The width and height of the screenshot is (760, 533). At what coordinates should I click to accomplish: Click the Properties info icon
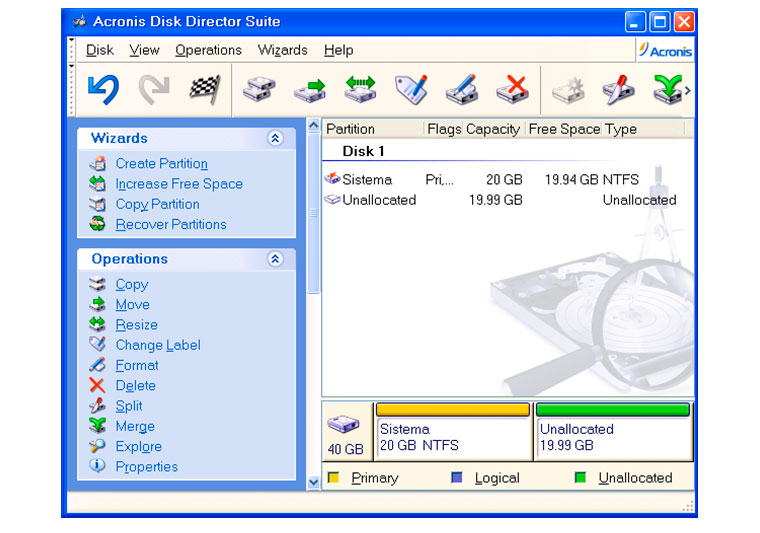97,466
